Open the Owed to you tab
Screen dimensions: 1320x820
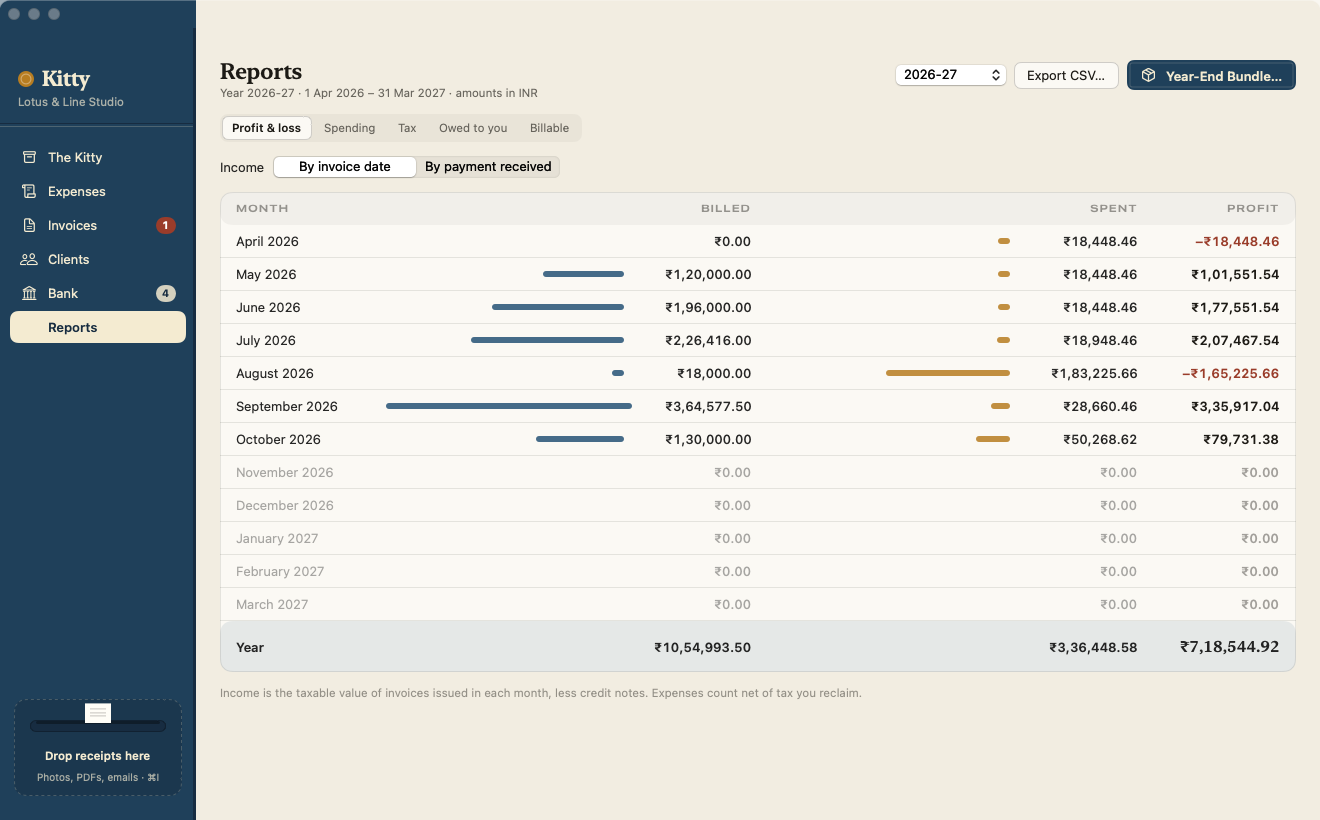(x=473, y=128)
